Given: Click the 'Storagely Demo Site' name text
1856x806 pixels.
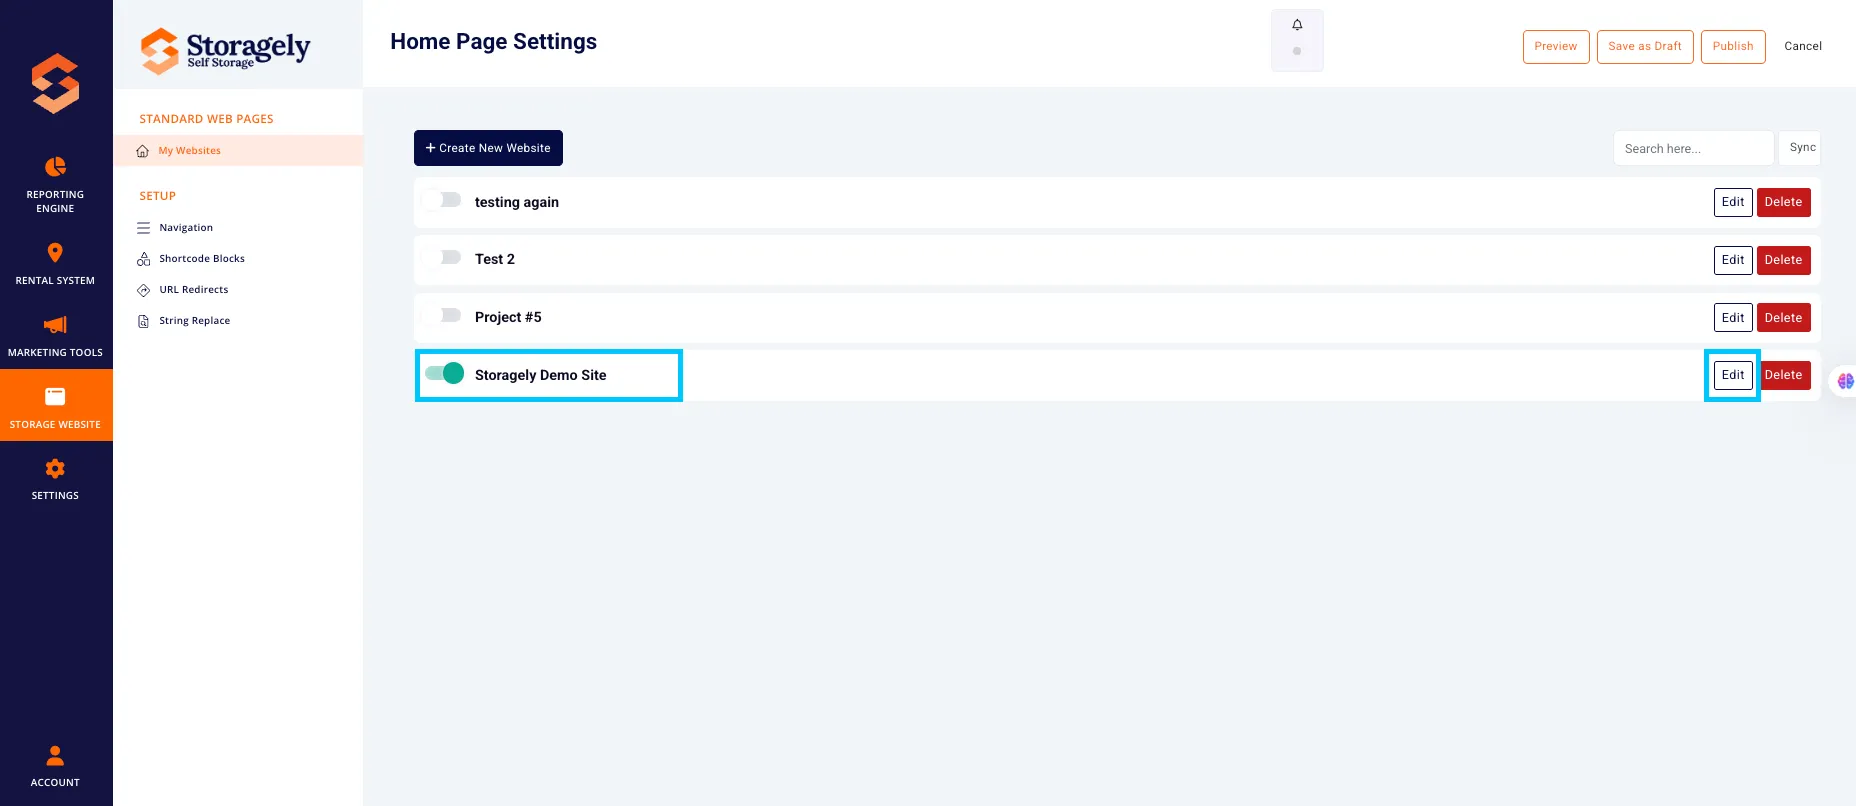Looking at the screenshot, I should tap(540, 375).
